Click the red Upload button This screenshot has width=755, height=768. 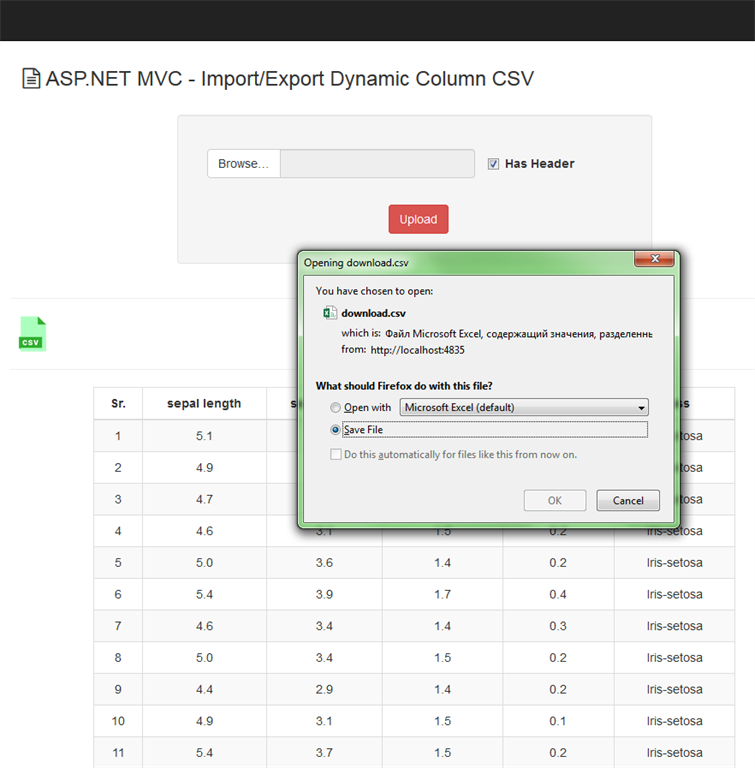coord(418,219)
